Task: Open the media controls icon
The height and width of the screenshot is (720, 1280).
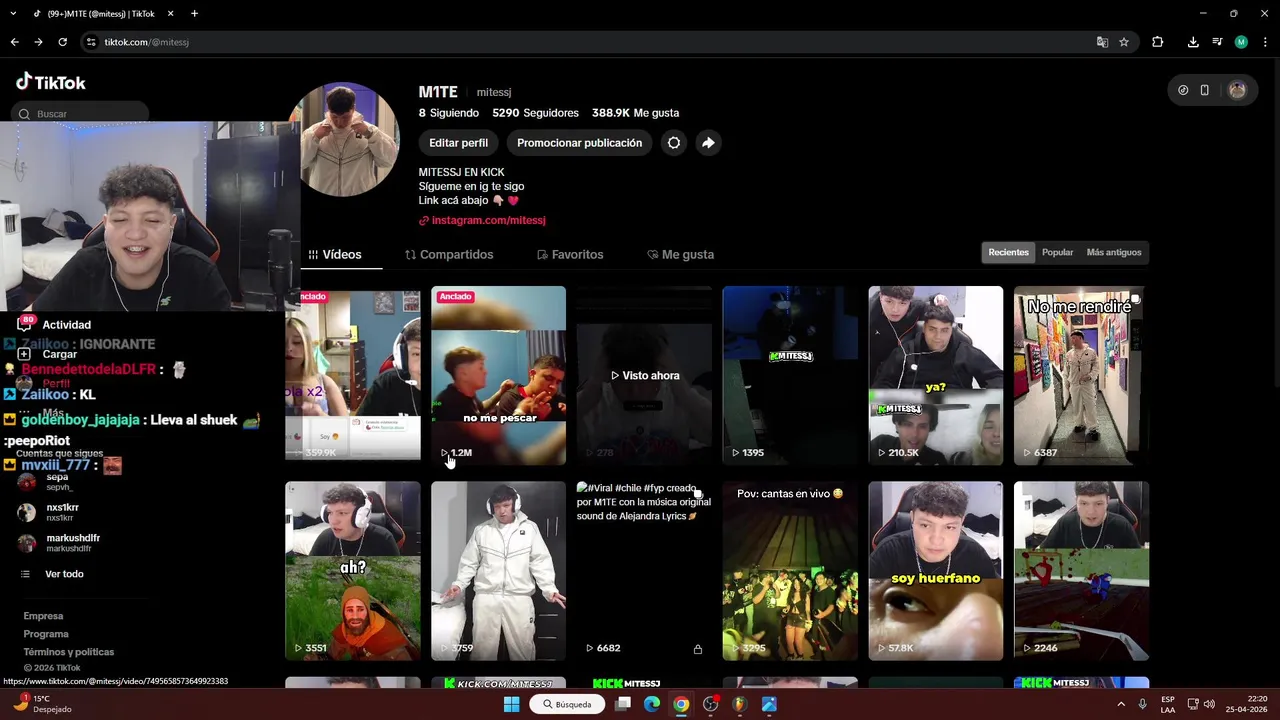Action: 1217,42
